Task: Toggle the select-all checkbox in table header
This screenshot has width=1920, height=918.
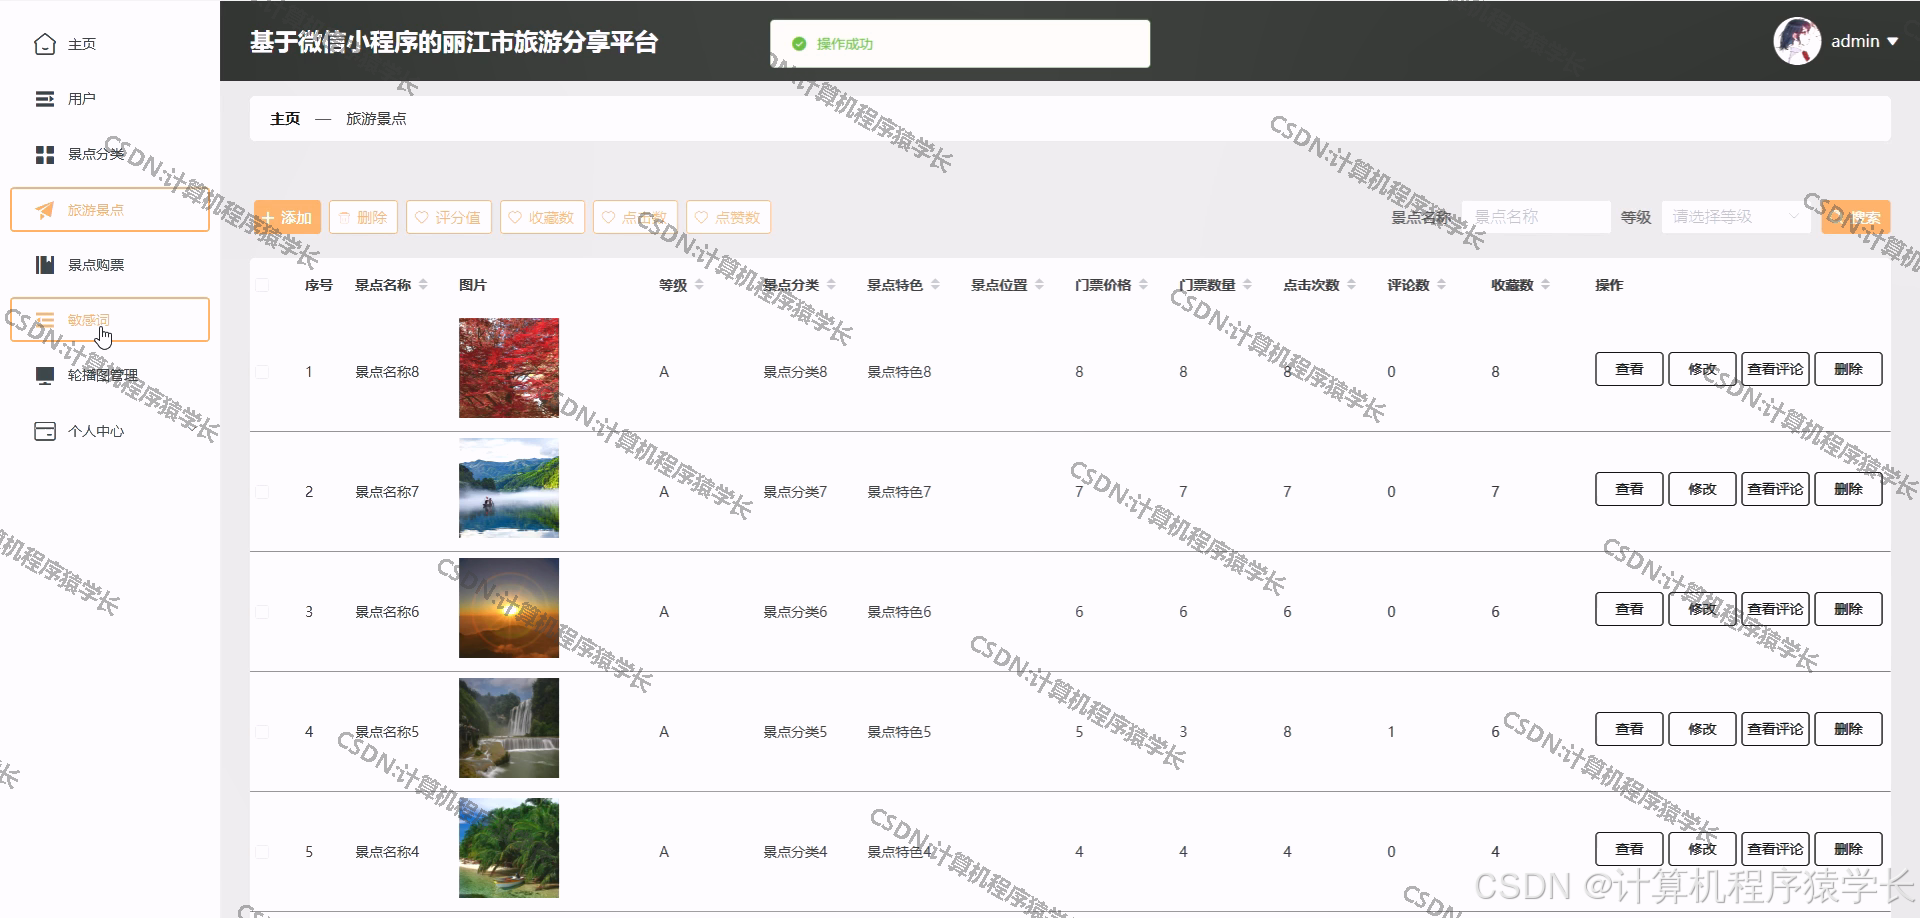Action: [x=262, y=285]
